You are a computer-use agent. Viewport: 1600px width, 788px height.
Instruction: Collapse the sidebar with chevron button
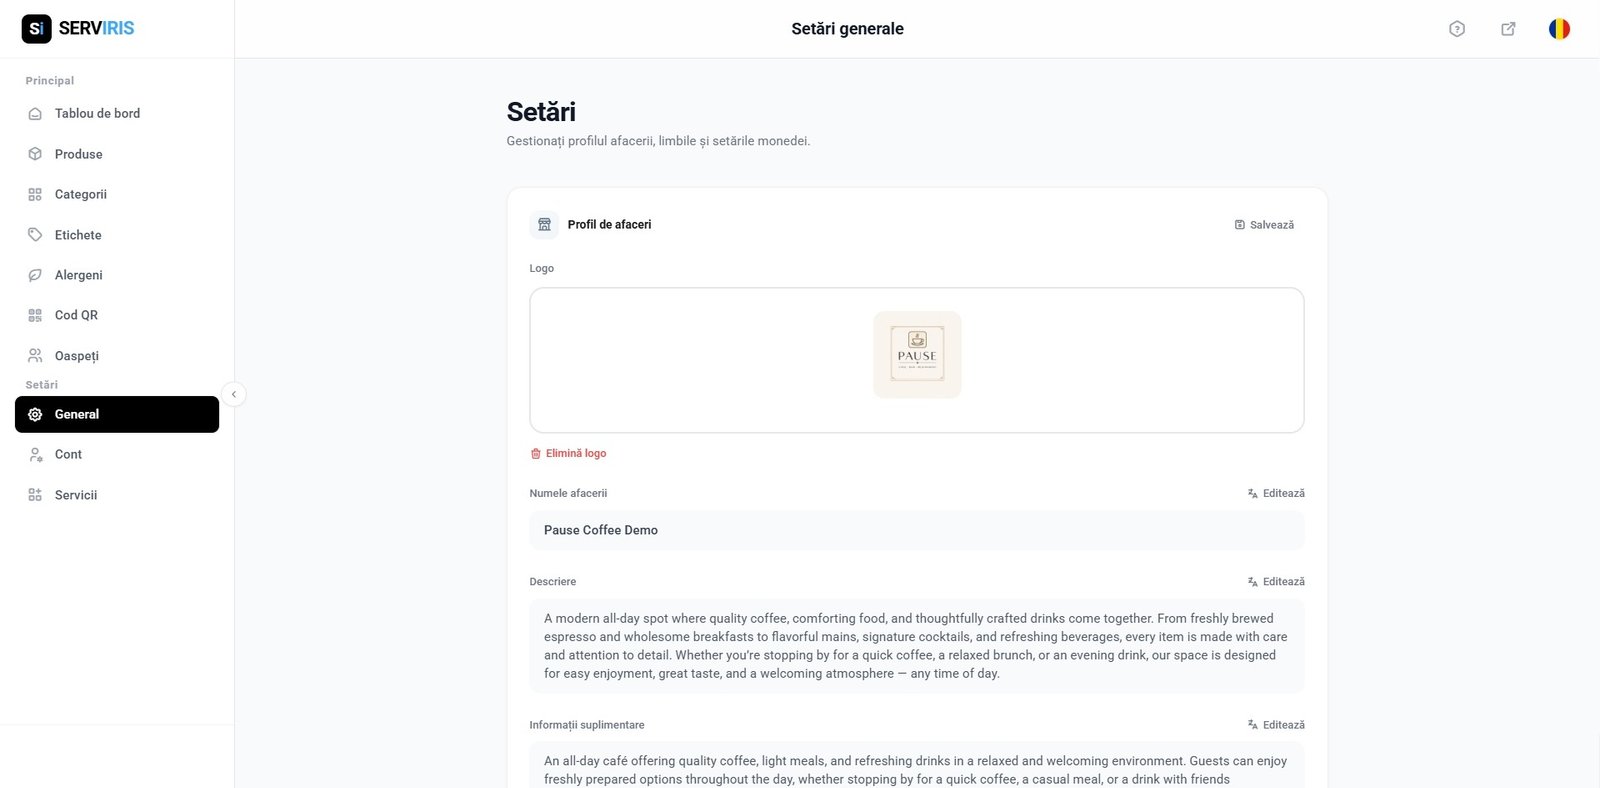point(233,394)
